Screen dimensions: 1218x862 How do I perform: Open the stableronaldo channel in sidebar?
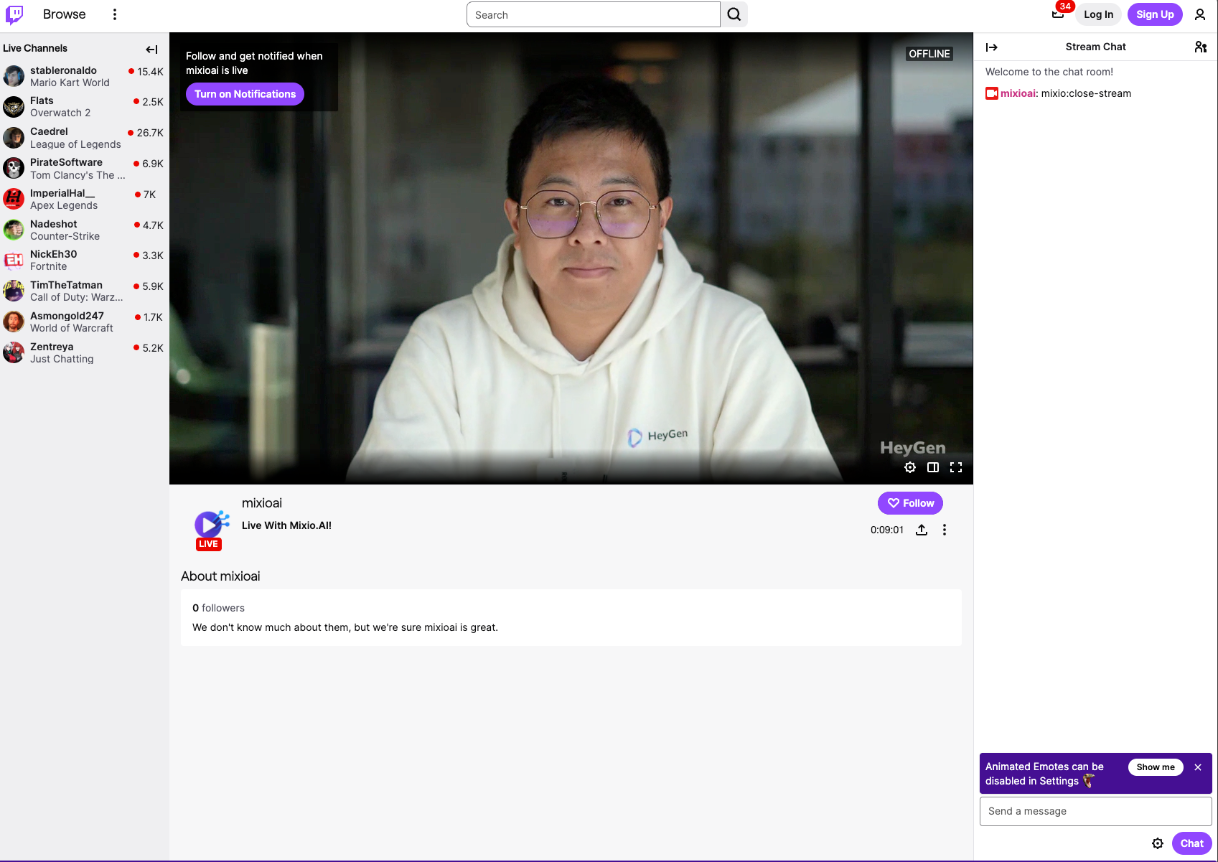(x=63, y=71)
